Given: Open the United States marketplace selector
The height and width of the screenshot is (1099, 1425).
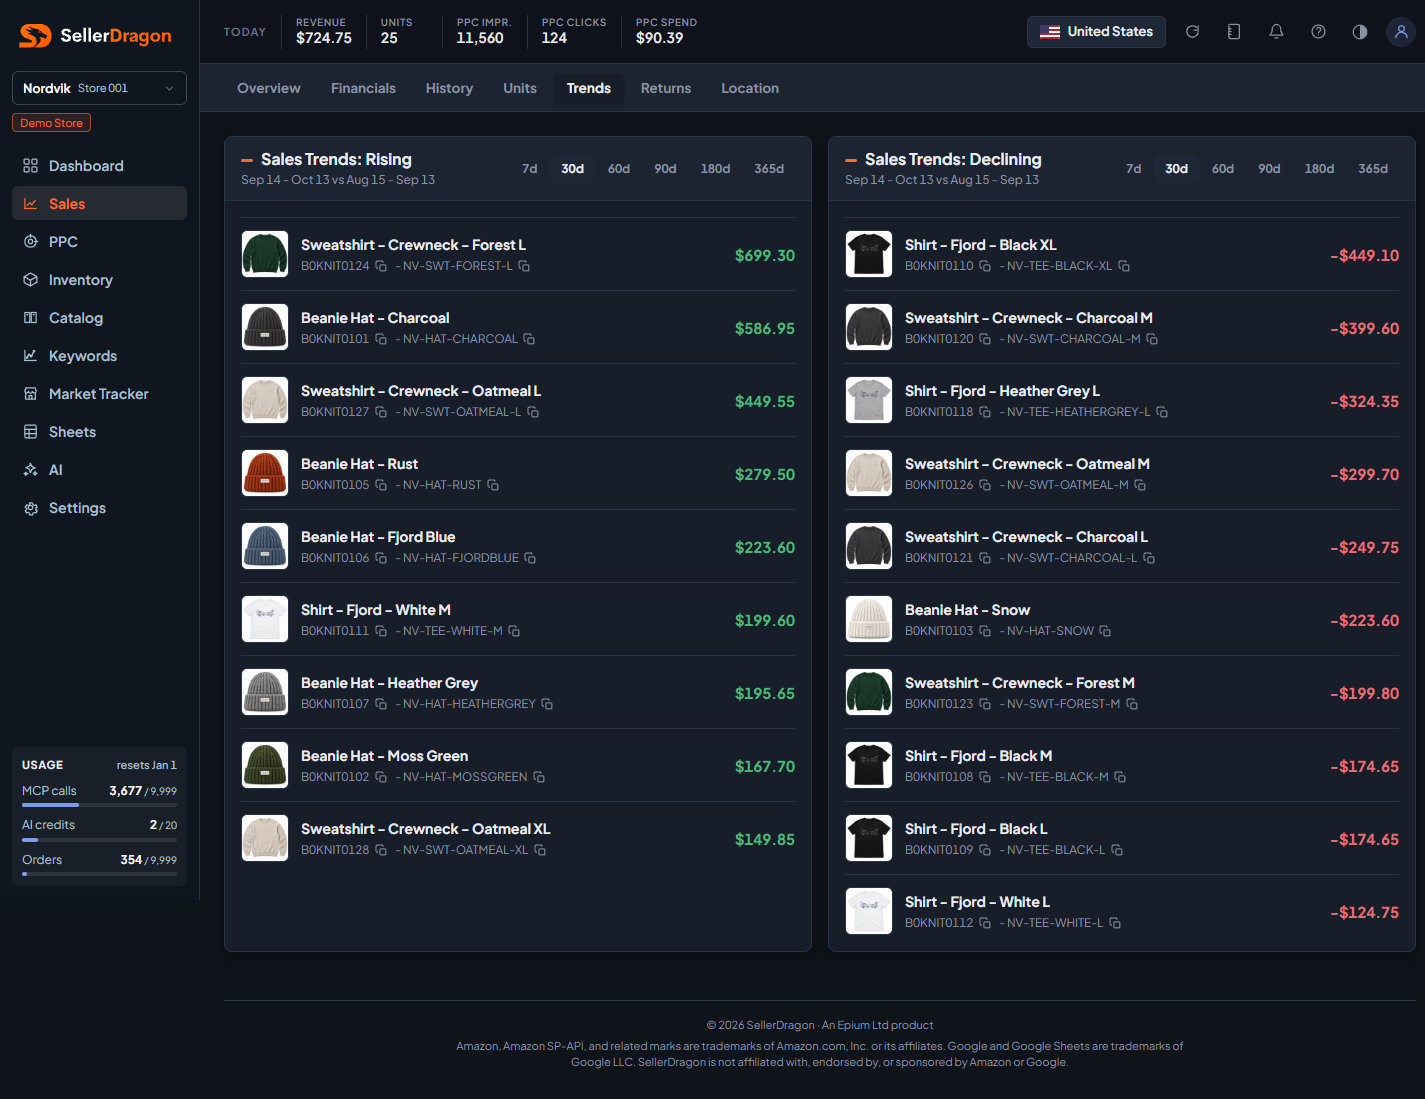Looking at the screenshot, I should [x=1096, y=32].
